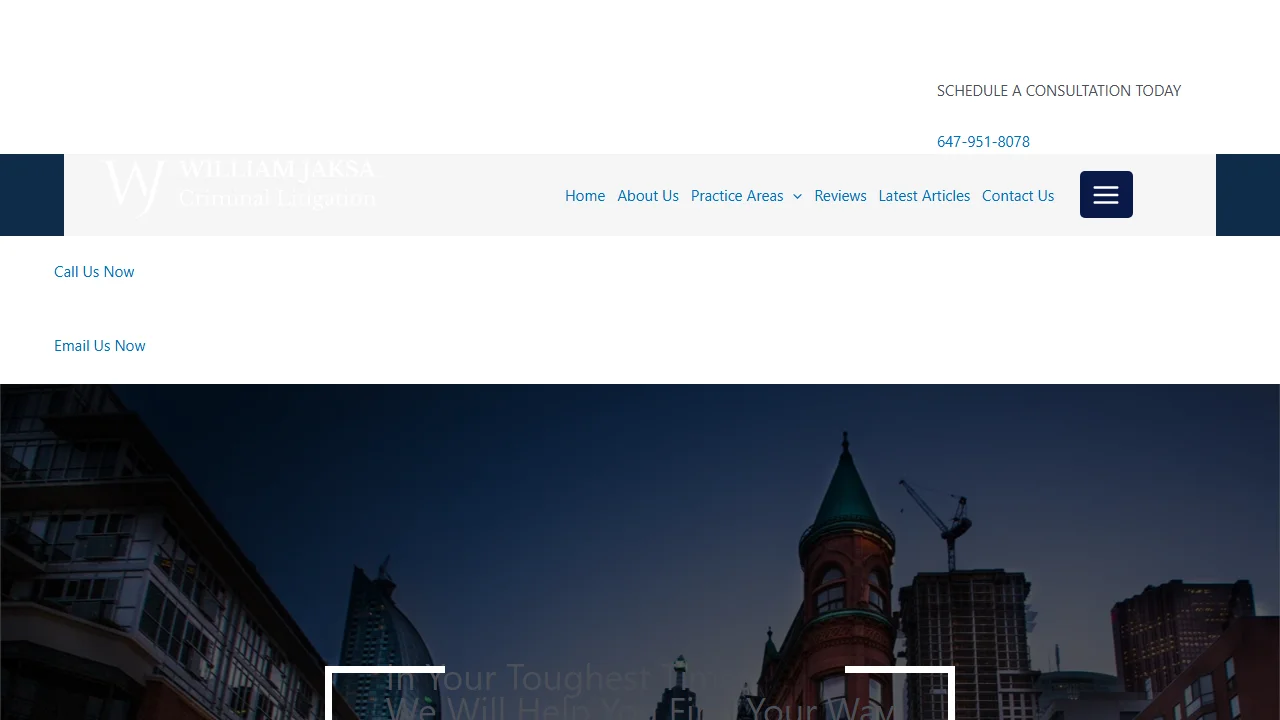Expand the Practice Areas dropdown arrow
Viewport: 1280px width, 720px height.
click(x=797, y=197)
